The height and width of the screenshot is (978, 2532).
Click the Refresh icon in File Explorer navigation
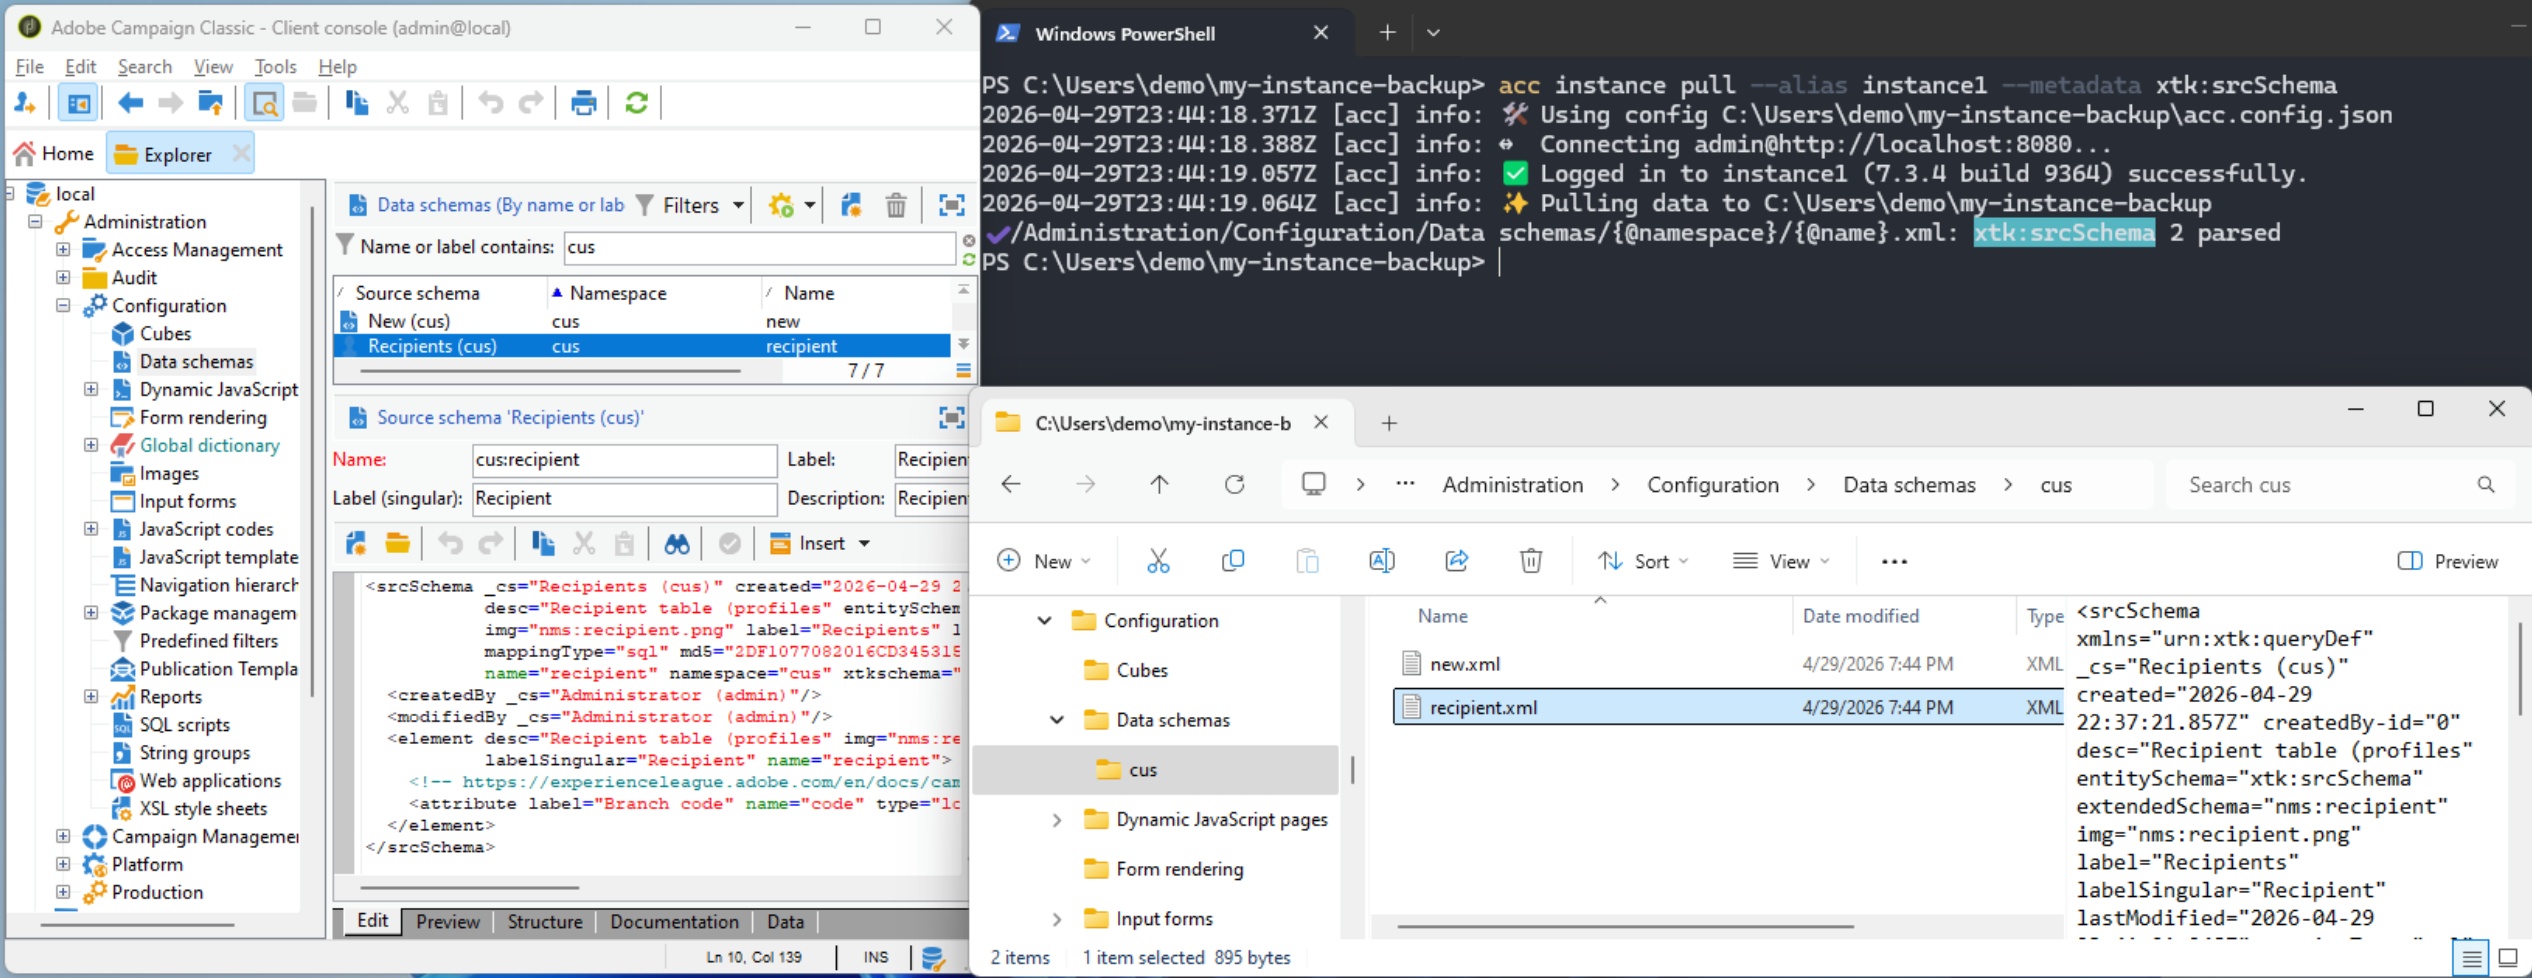1235,485
